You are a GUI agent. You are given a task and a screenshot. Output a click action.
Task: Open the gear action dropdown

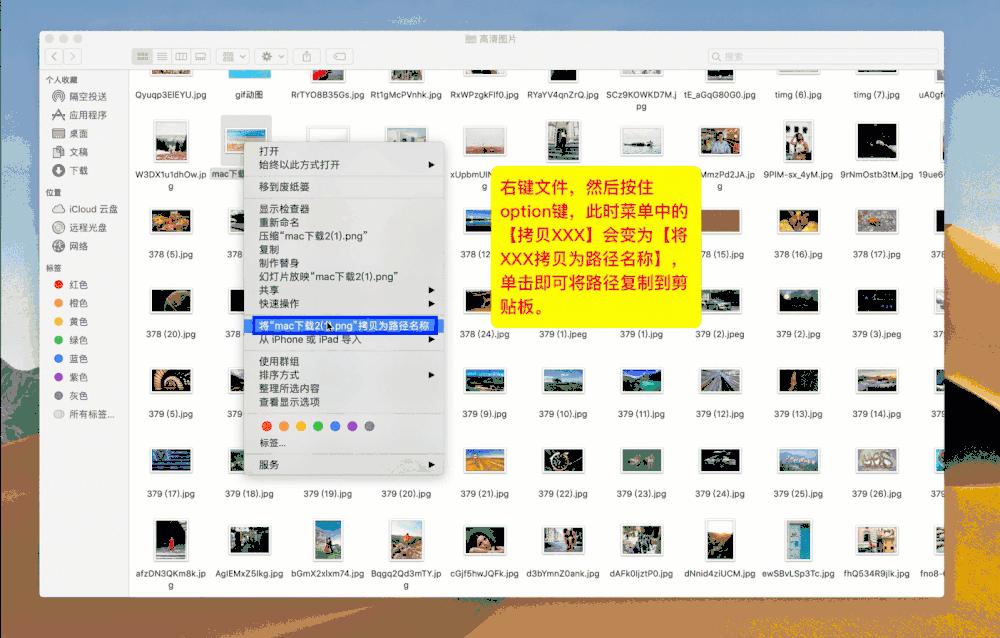(x=272, y=56)
